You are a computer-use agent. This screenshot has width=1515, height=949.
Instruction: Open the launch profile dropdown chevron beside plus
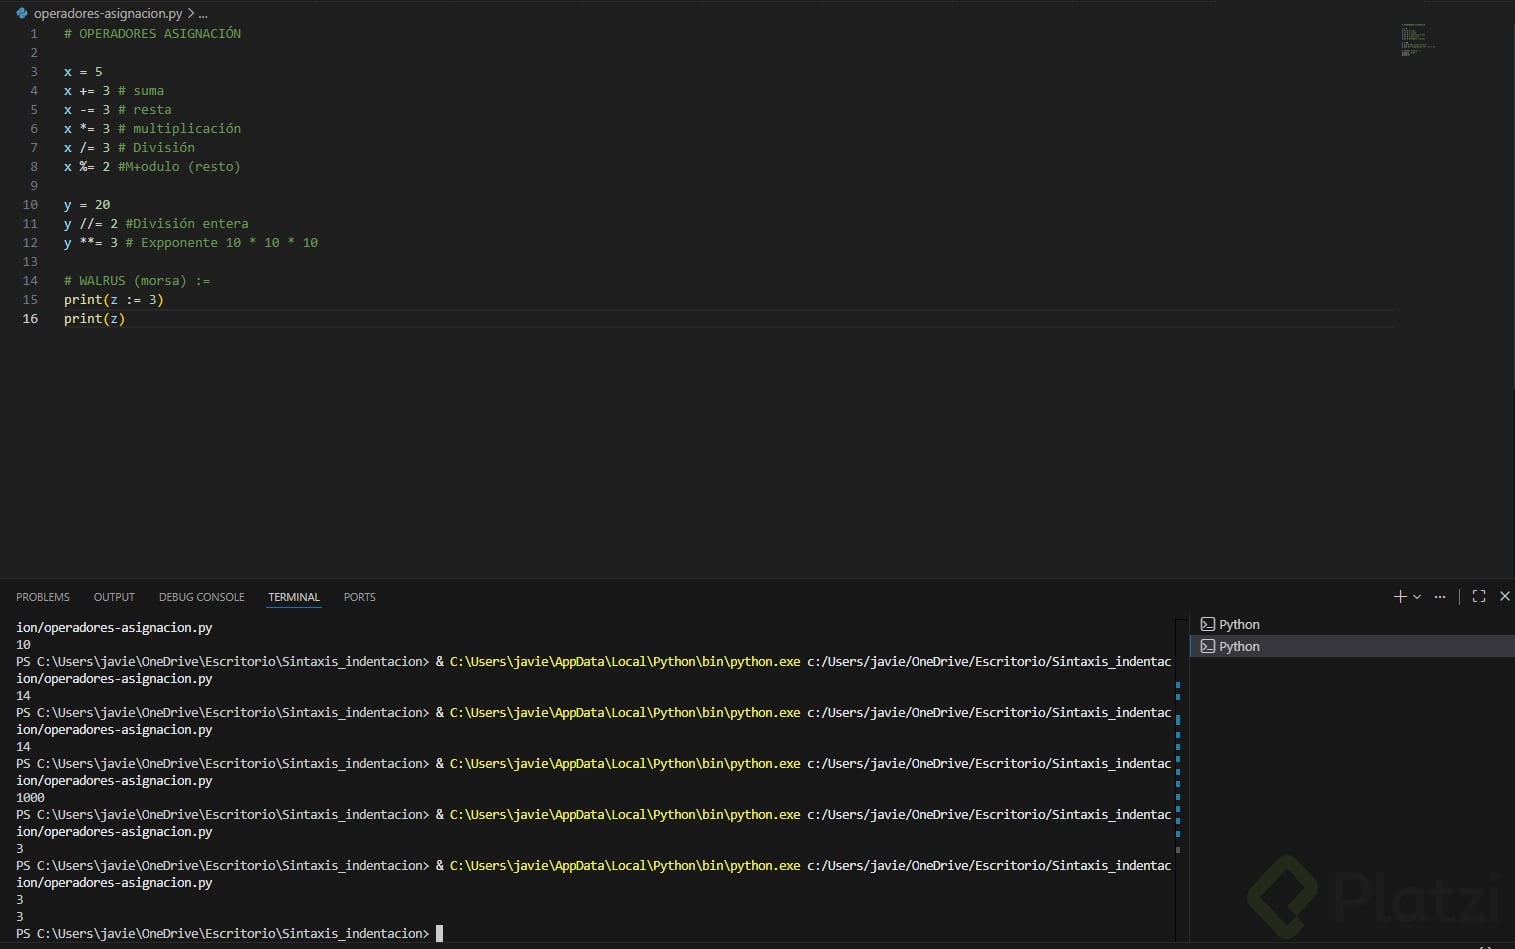[x=1417, y=597]
